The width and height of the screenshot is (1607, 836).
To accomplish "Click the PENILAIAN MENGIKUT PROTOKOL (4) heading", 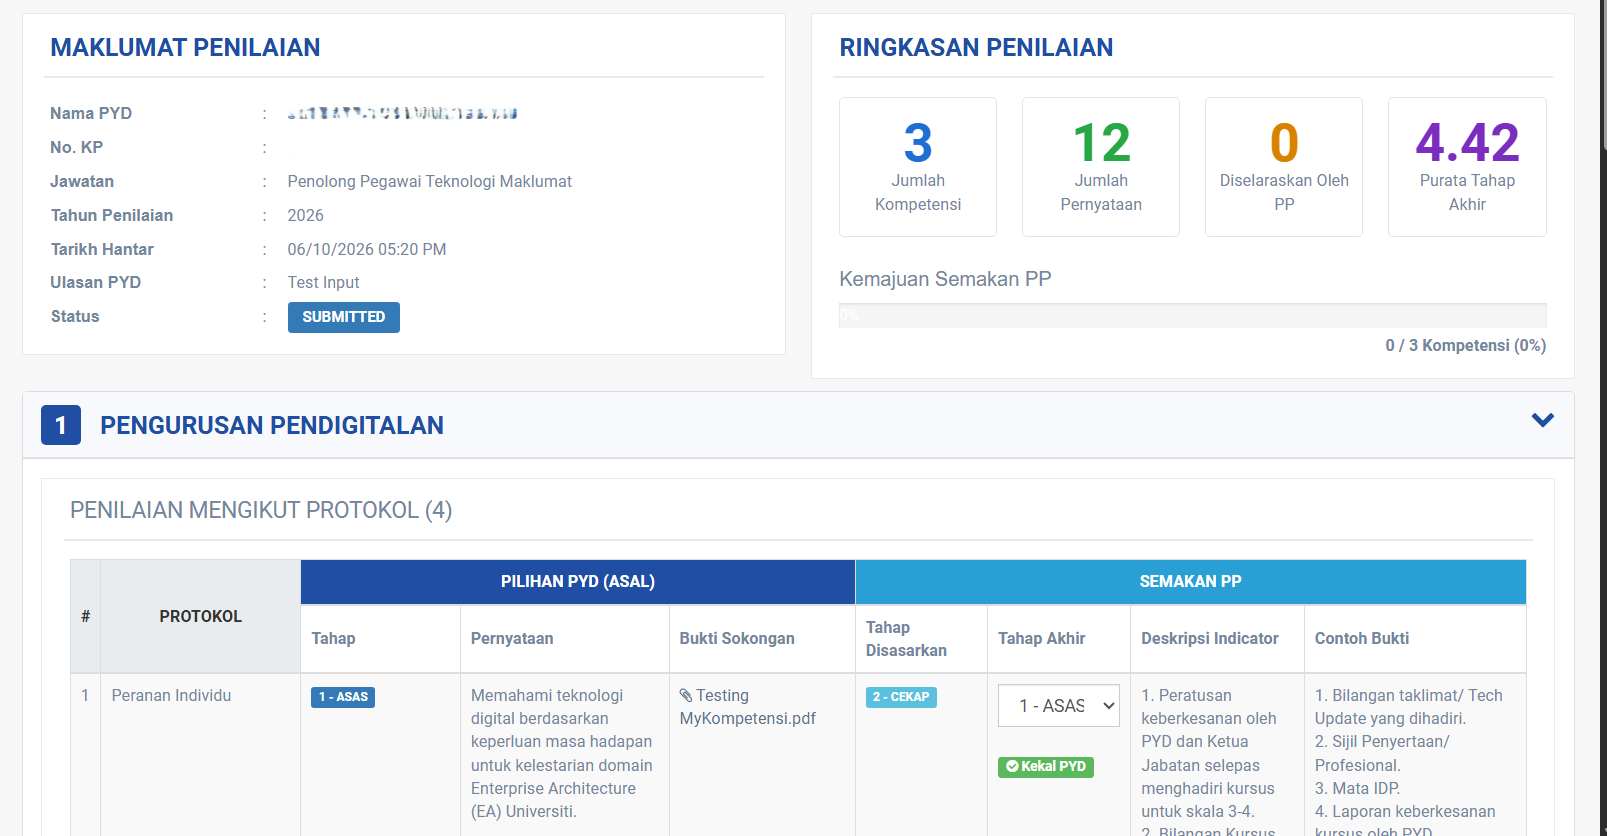I will click(x=261, y=510).
